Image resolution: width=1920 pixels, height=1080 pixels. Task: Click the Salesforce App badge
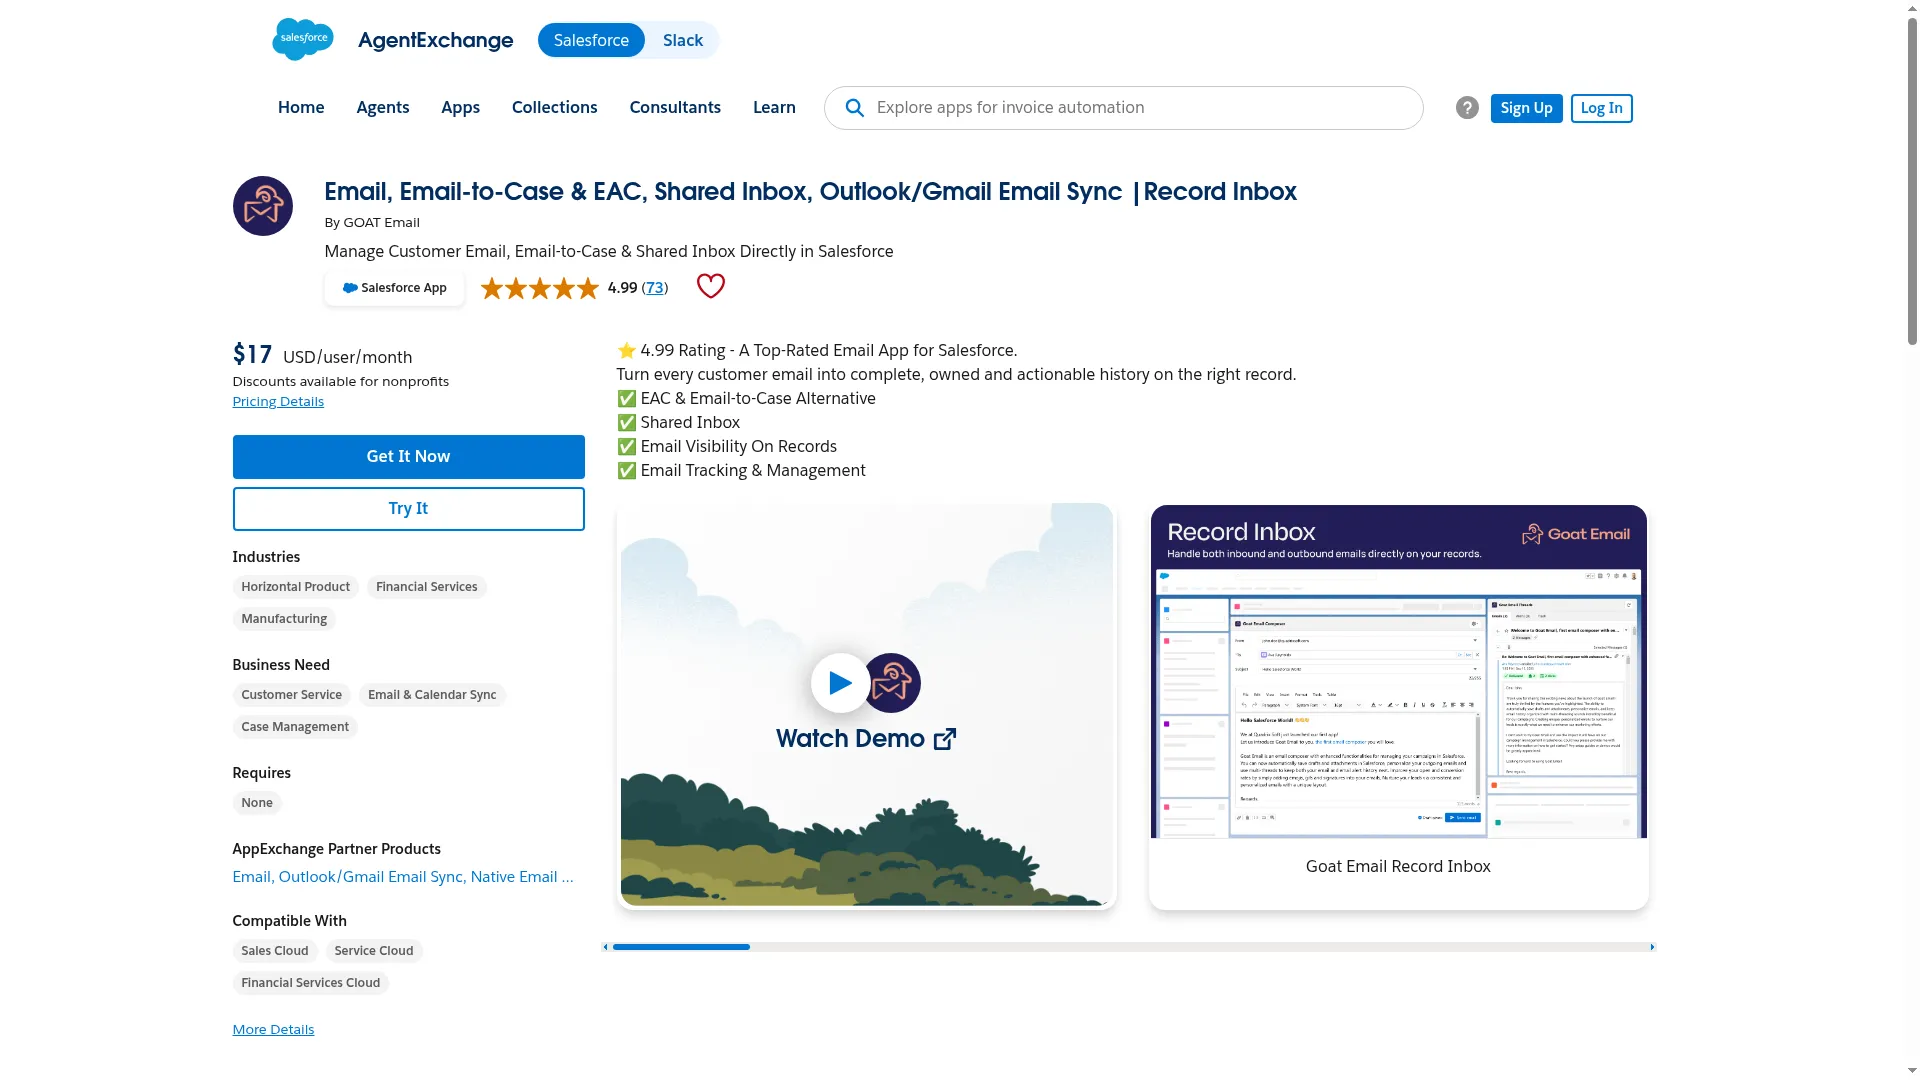pyautogui.click(x=394, y=288)
